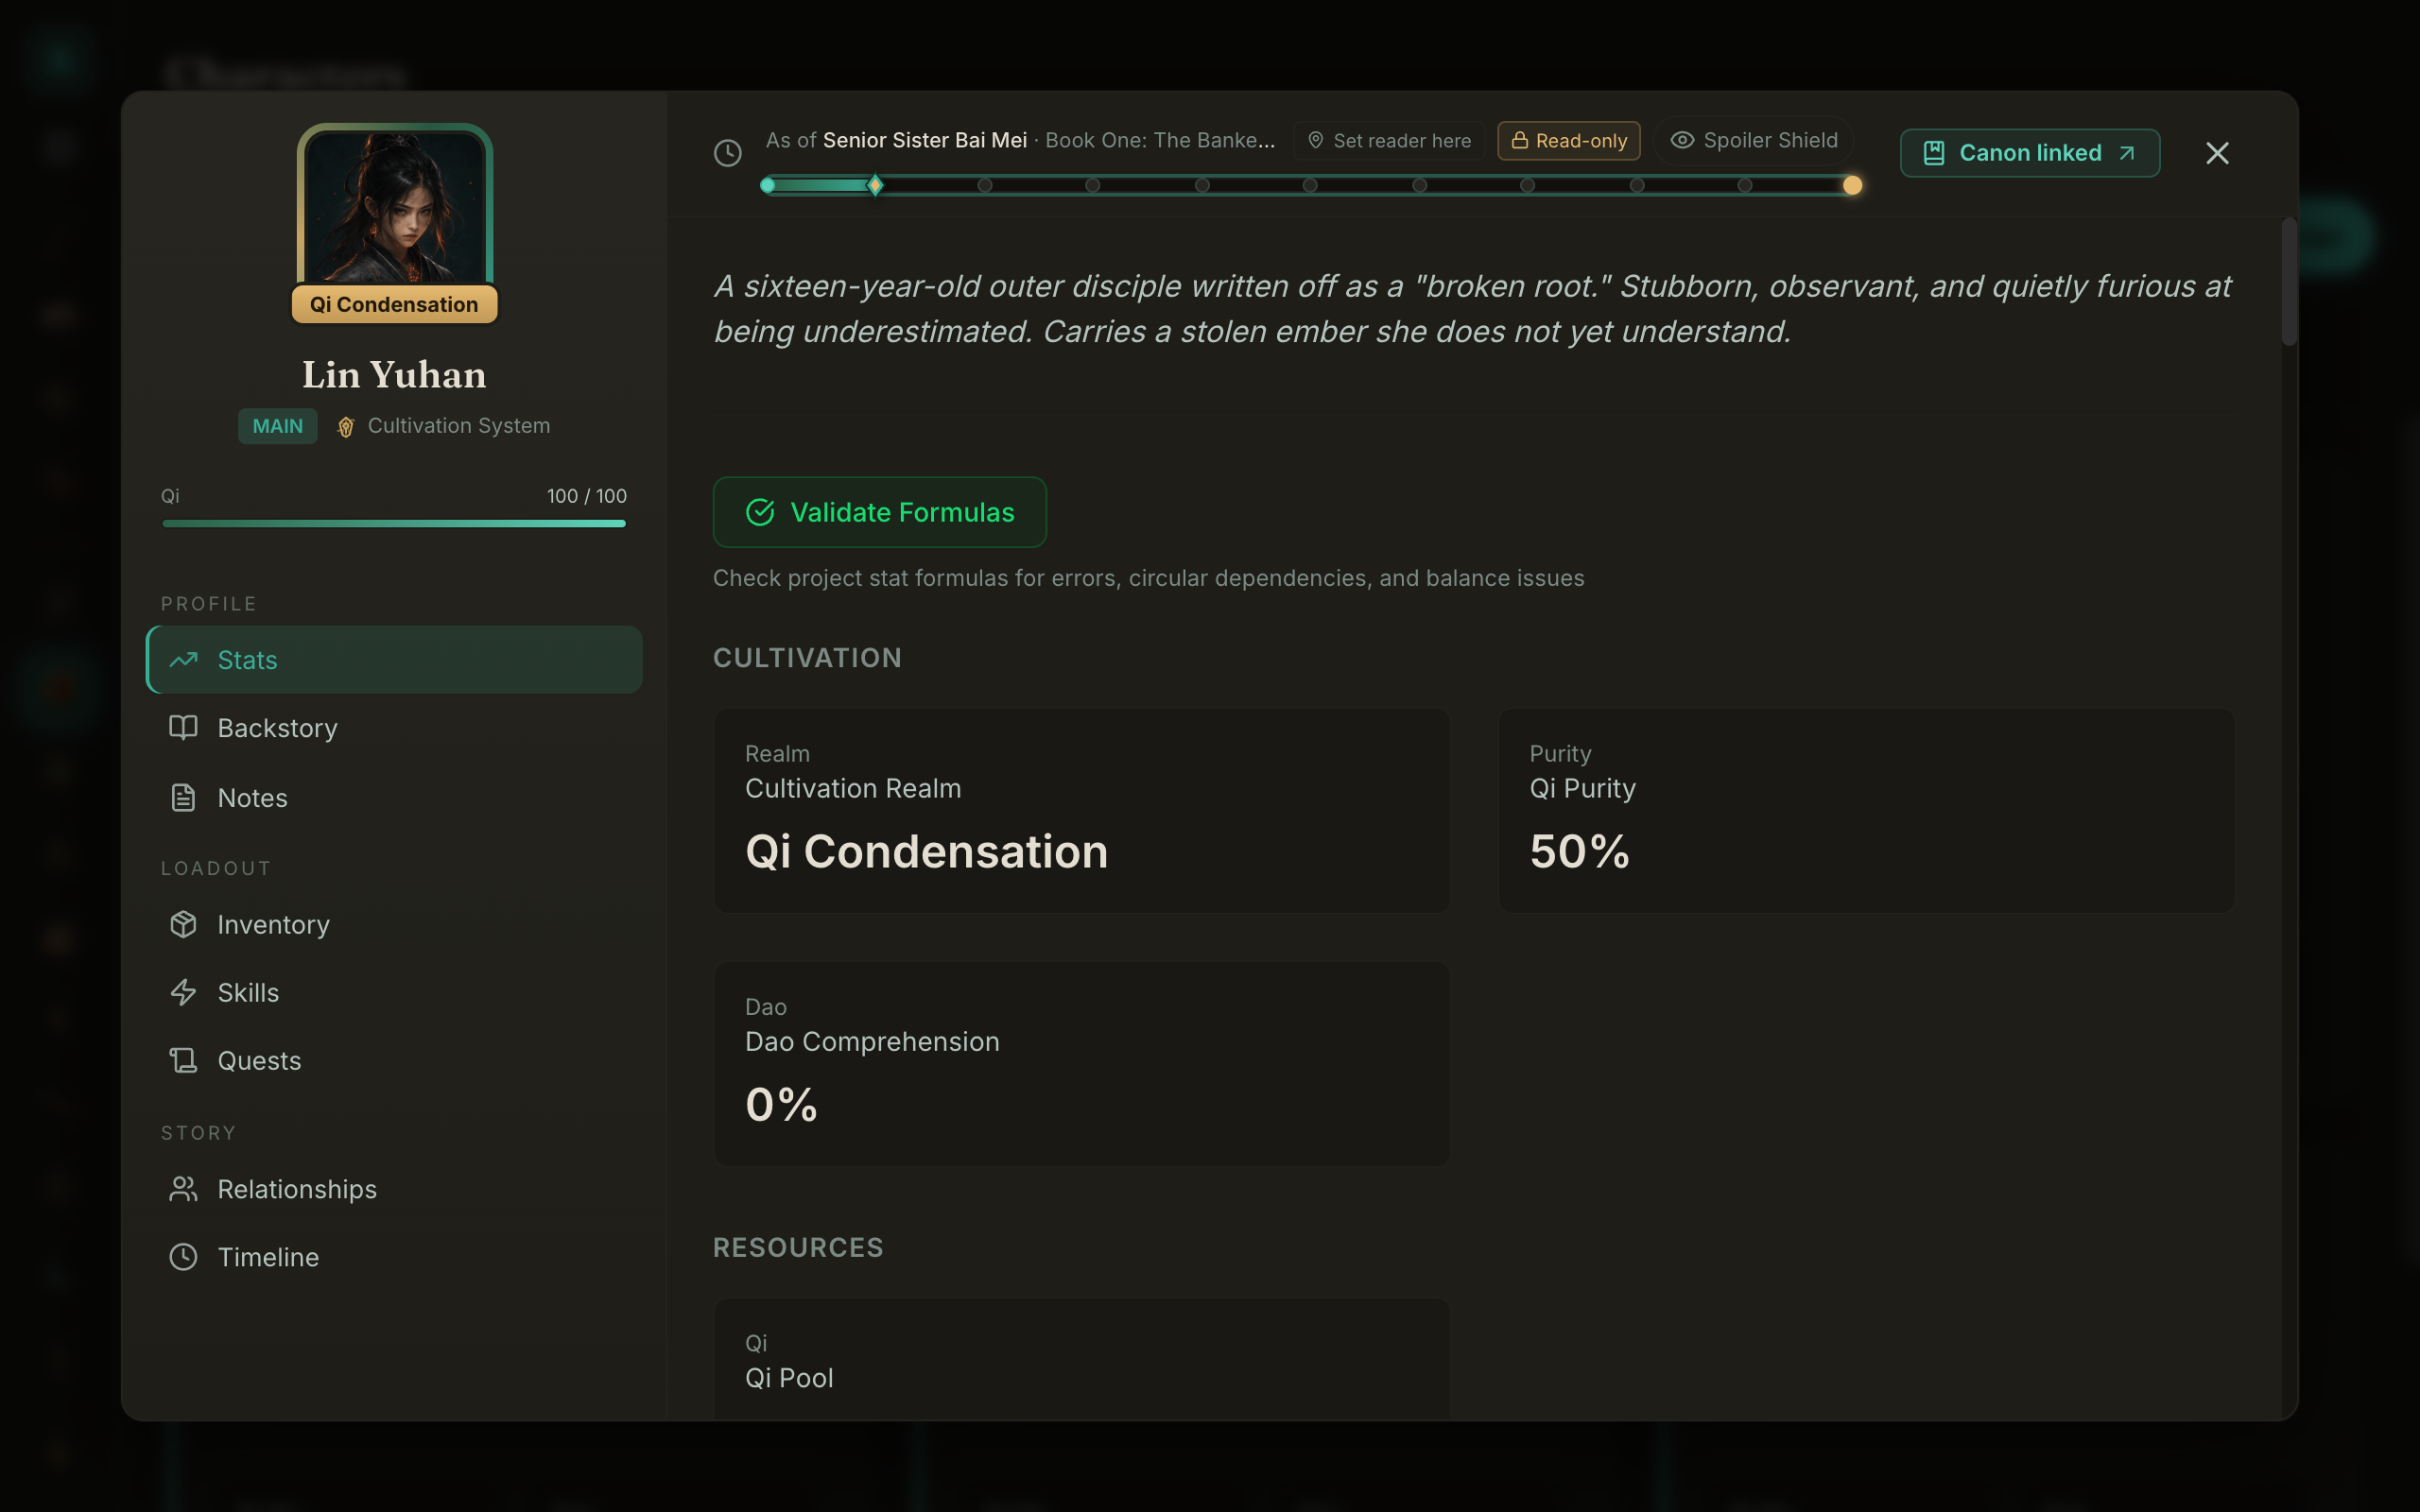Open the character Timeline tab

coord(394,1257)
